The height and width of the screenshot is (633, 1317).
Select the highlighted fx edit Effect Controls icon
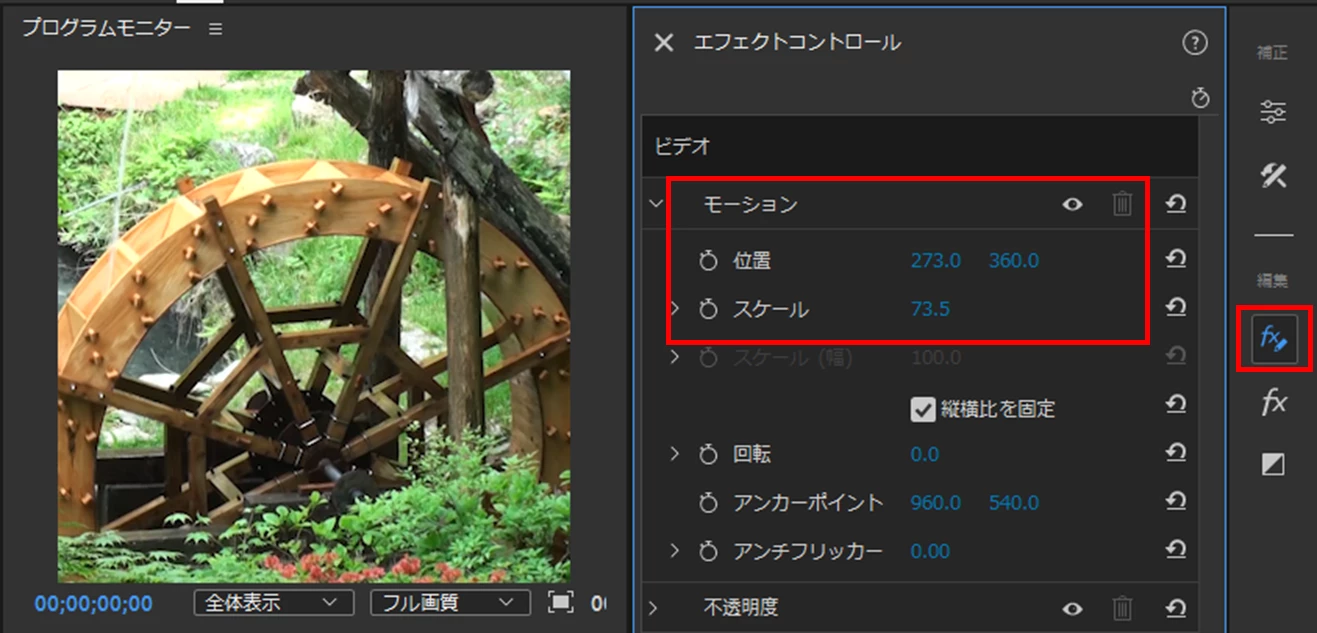[x=1275, y=339]
